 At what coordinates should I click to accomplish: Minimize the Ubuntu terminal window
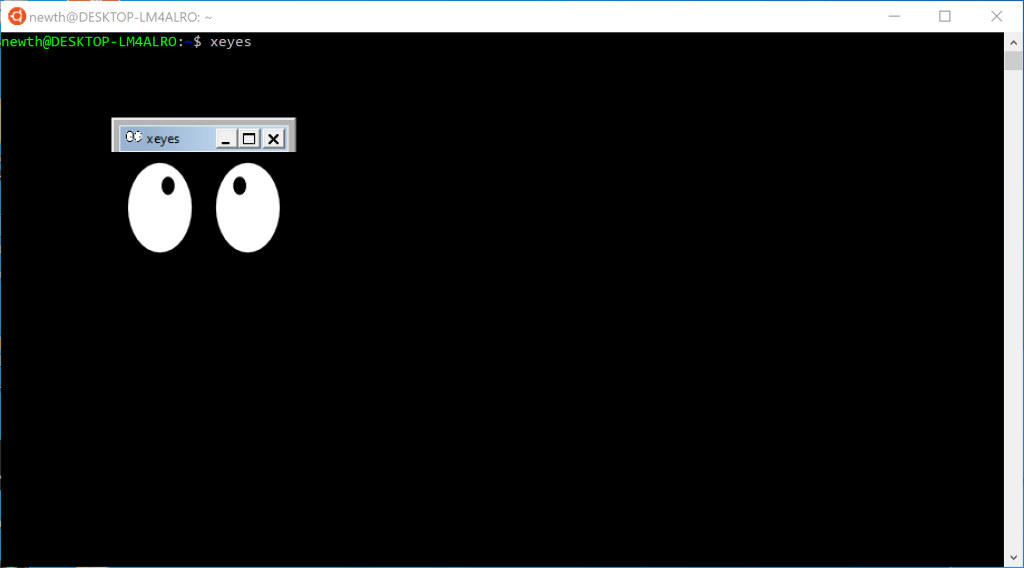point(894,16)
